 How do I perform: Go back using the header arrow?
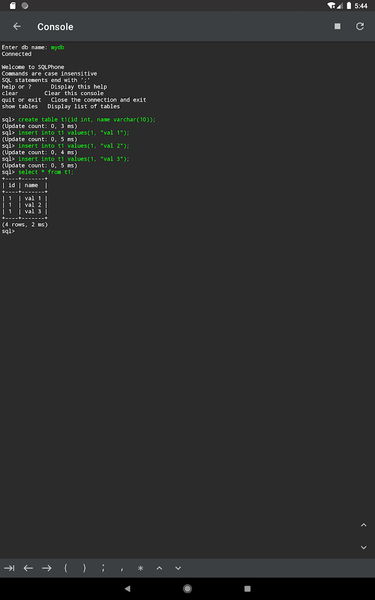pos(17,26)
